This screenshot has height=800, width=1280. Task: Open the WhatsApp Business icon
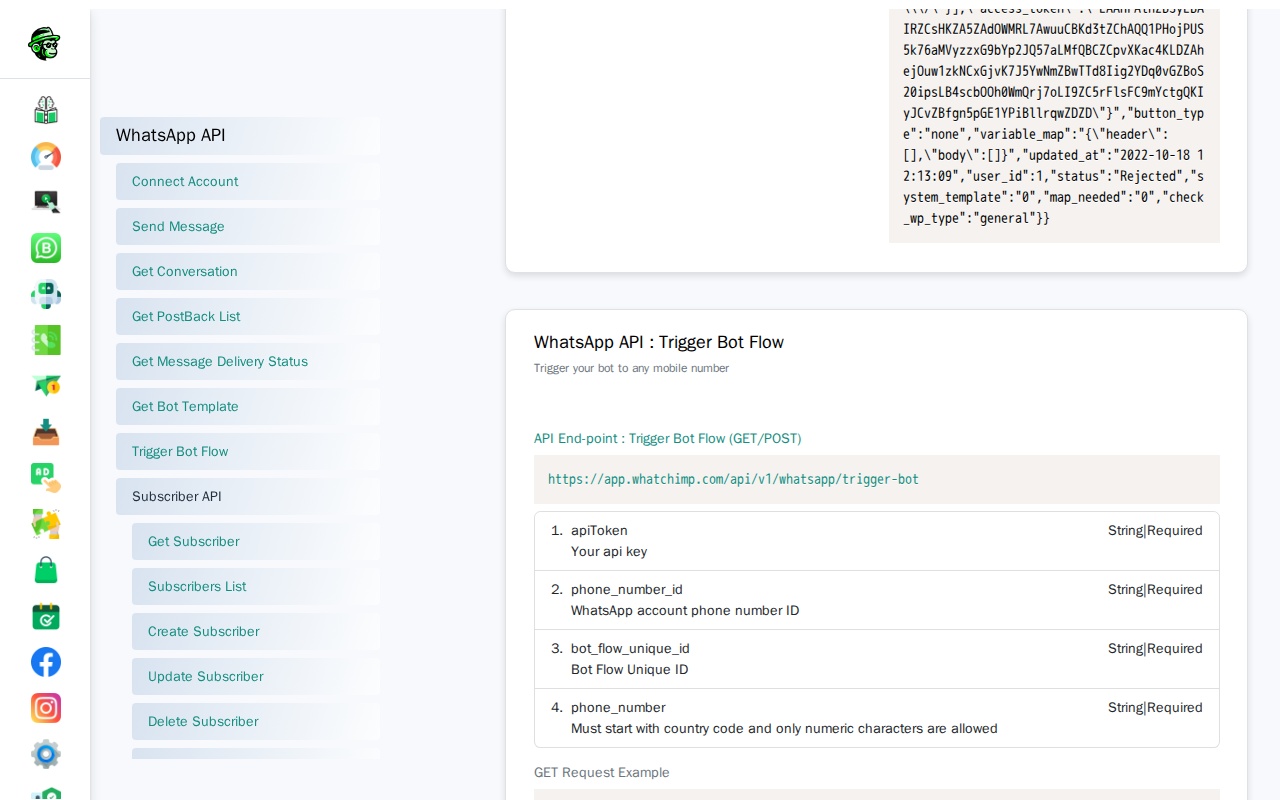click(46, 248)
